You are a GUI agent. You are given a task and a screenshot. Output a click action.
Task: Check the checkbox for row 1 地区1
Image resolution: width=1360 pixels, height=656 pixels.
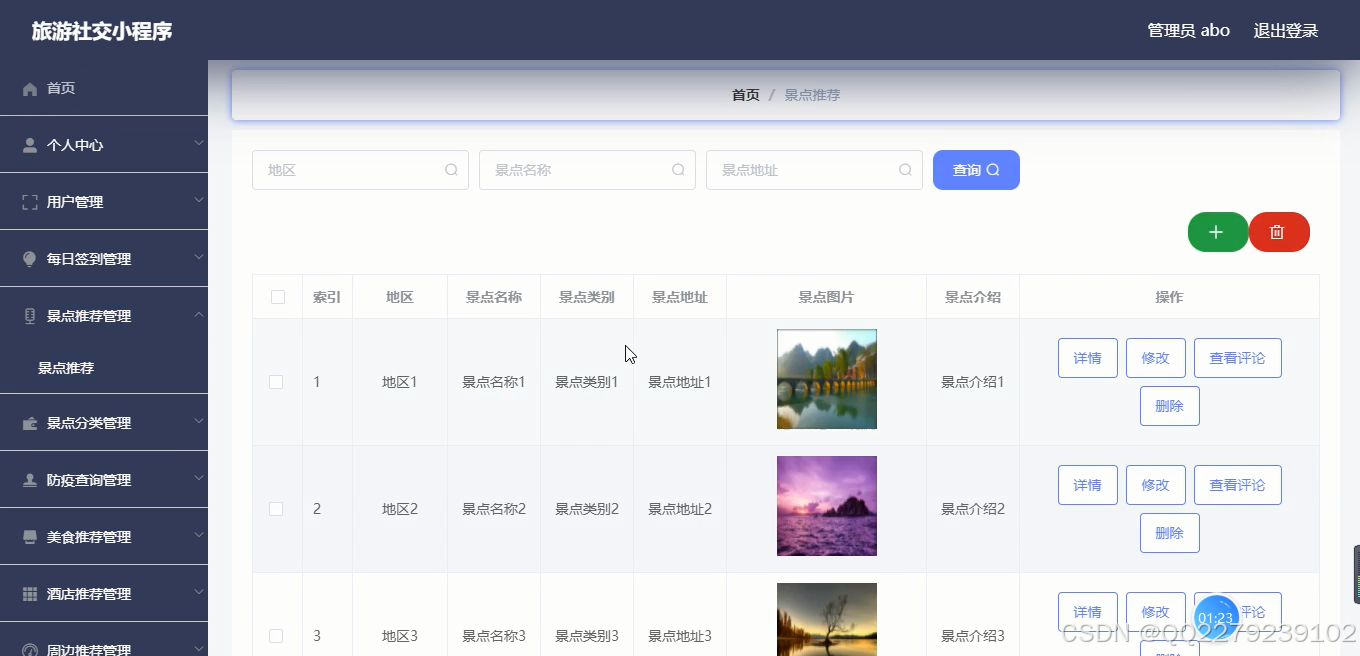277,382
